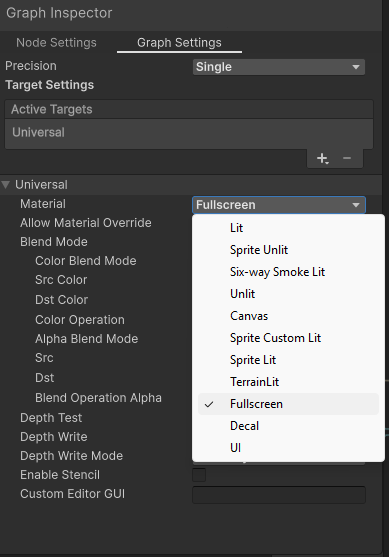Click the Custom Editor GUI input field
389x557 pixels.
tap(279, 494)
